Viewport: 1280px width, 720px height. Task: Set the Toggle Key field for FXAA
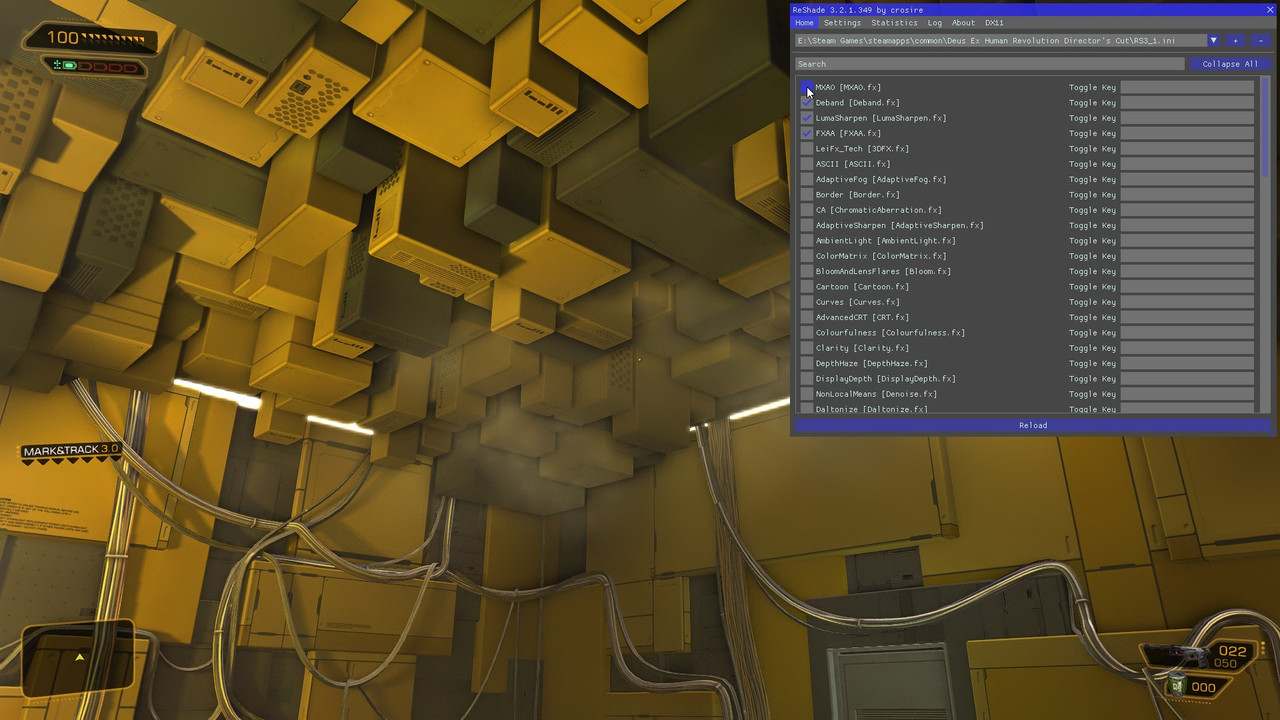coord(1187,133)
